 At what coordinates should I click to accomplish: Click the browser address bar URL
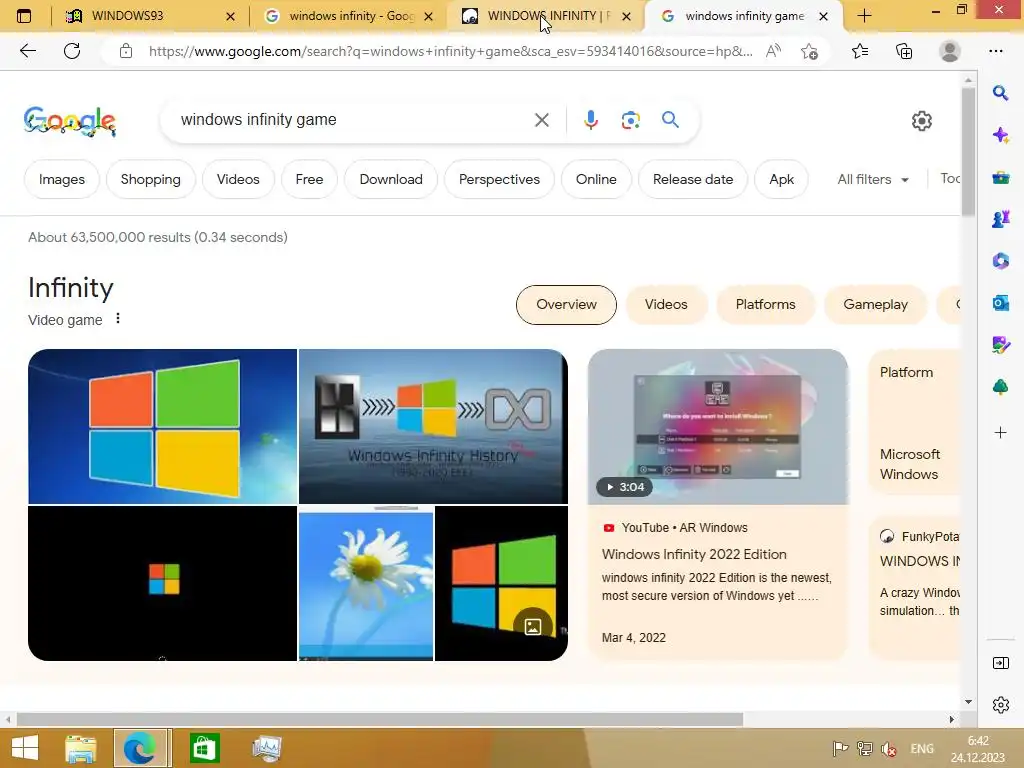click(x=451, y=51)
